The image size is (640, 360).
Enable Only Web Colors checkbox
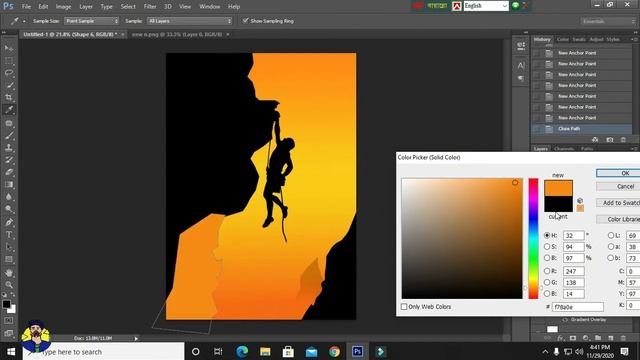404,307
